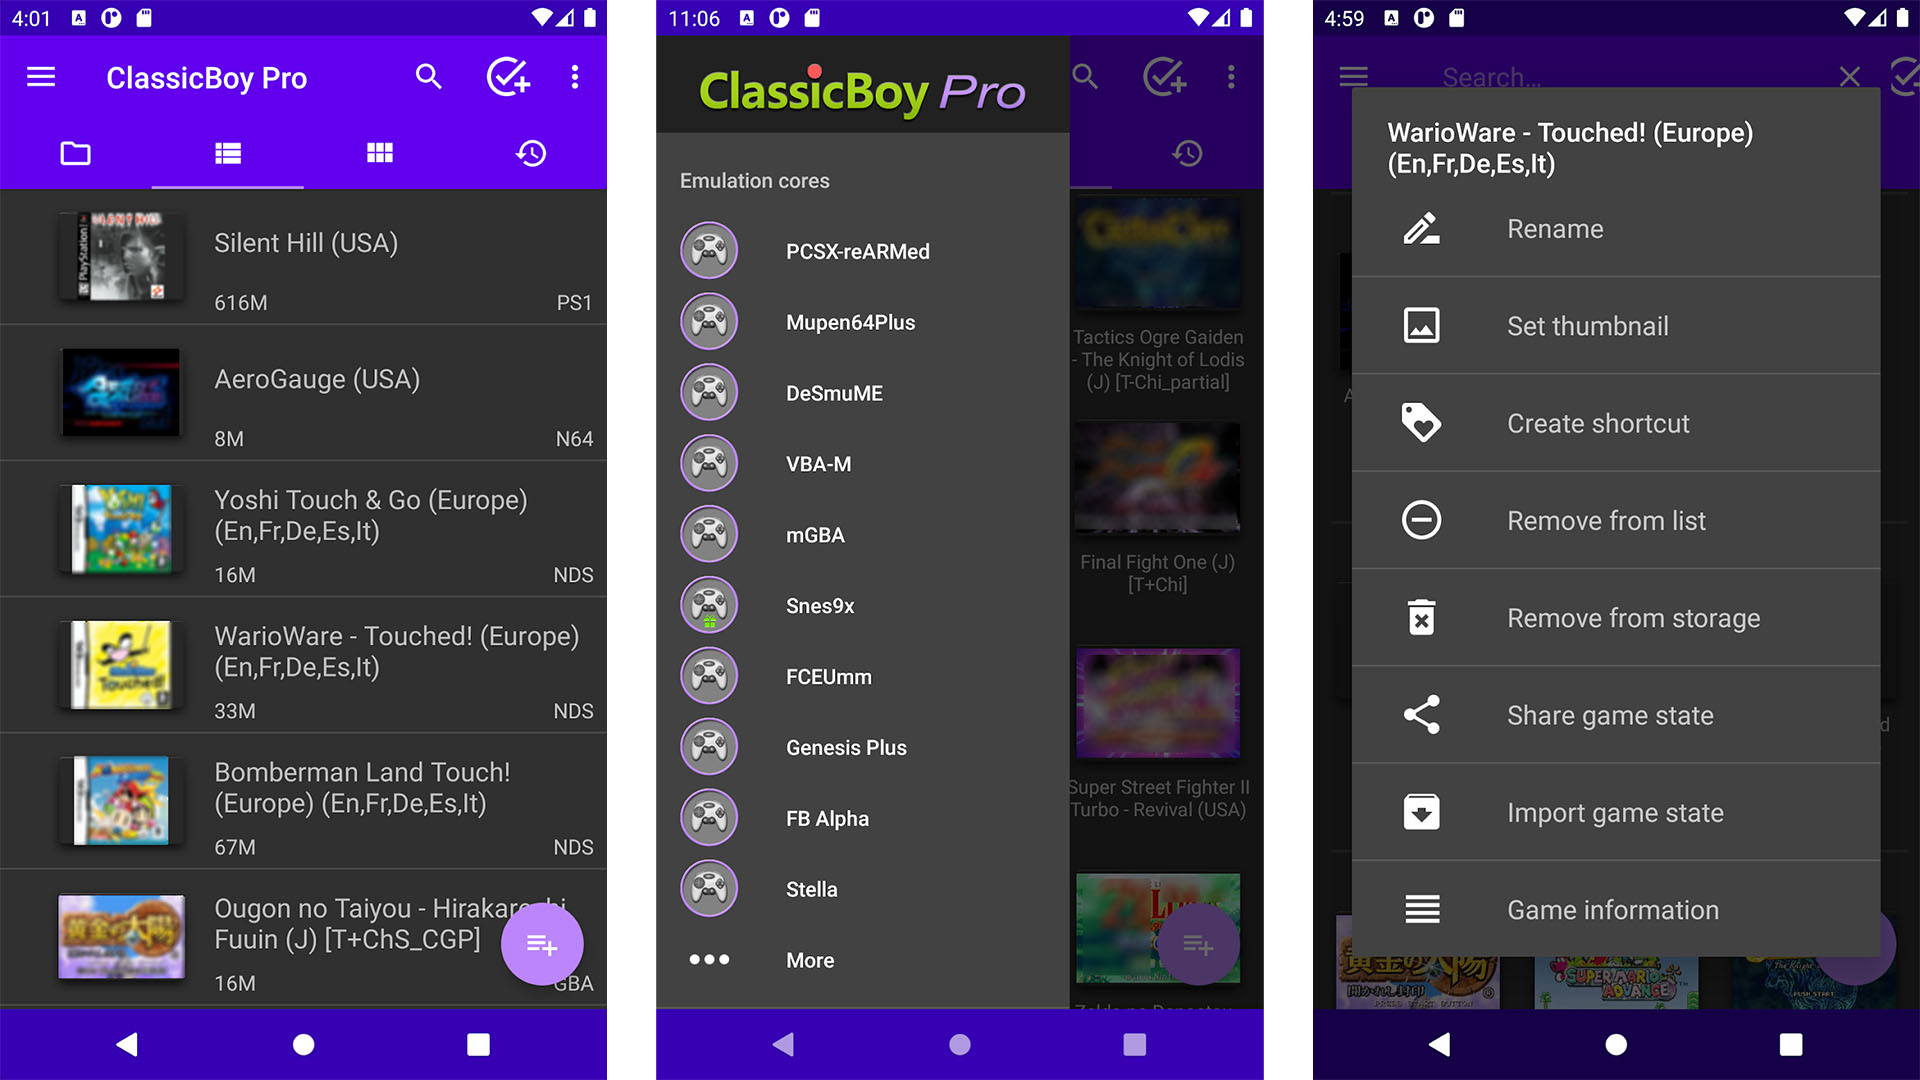The height and width of the screenshot is (1080, 1920).
Task: Create shortcut for WarioWare Touched
Action: 1600,423
